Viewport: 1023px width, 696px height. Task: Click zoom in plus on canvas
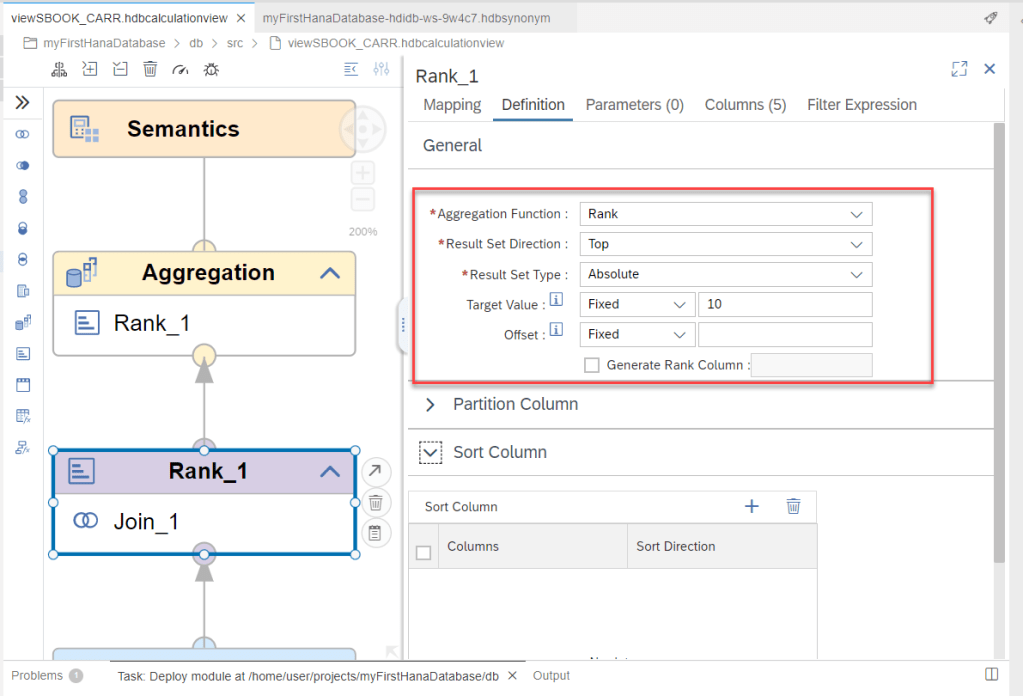click(x=363, y=172)
